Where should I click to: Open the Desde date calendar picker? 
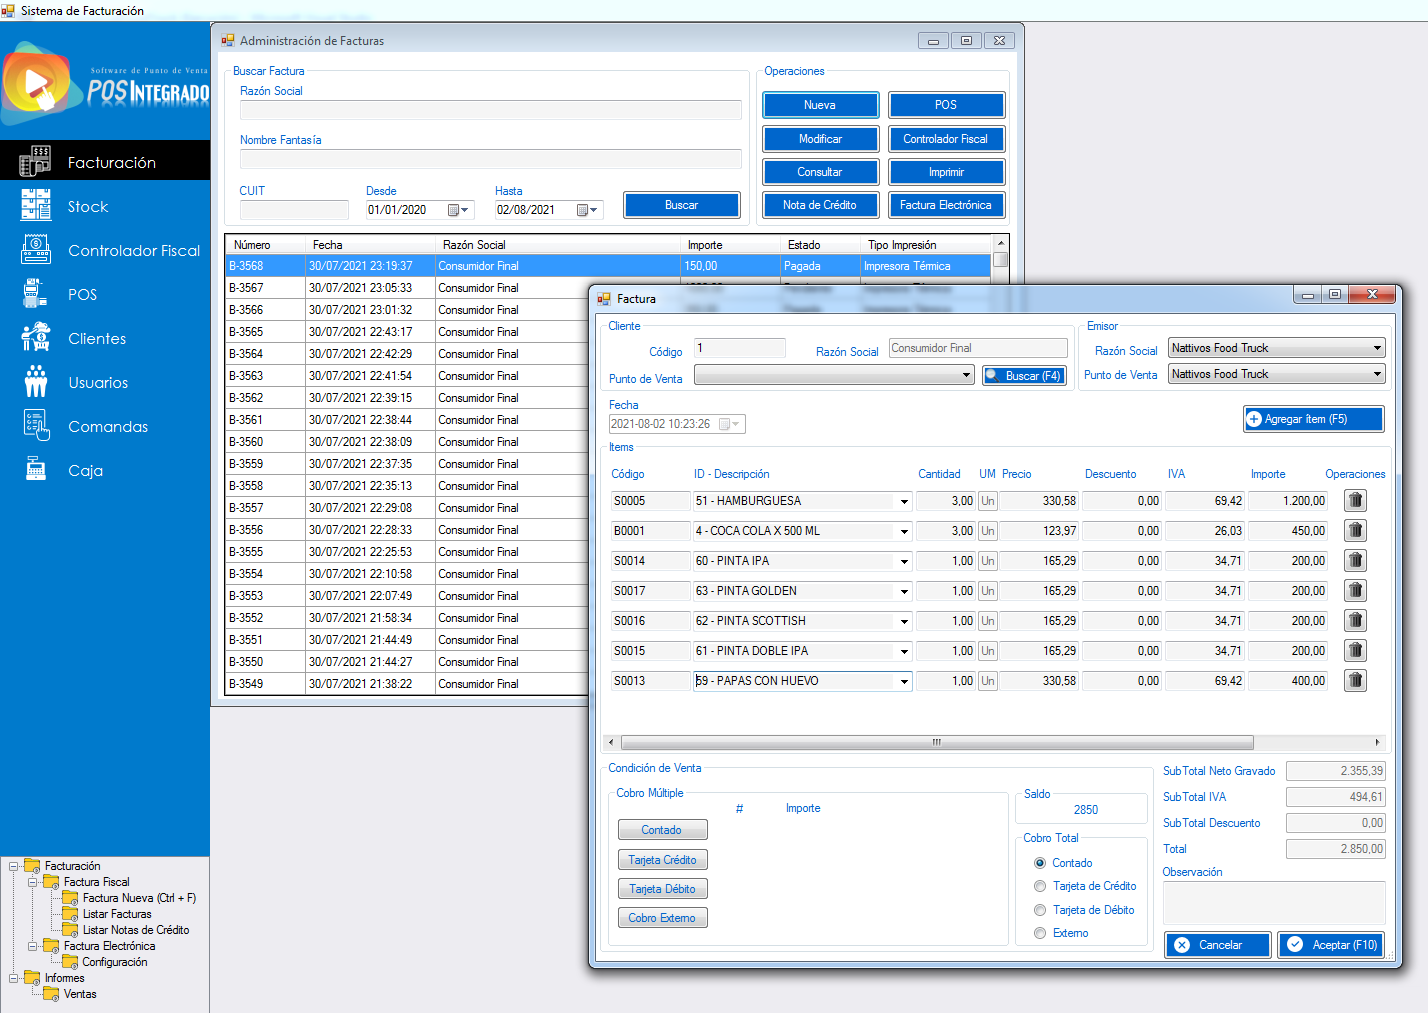(x=458, y=210)
